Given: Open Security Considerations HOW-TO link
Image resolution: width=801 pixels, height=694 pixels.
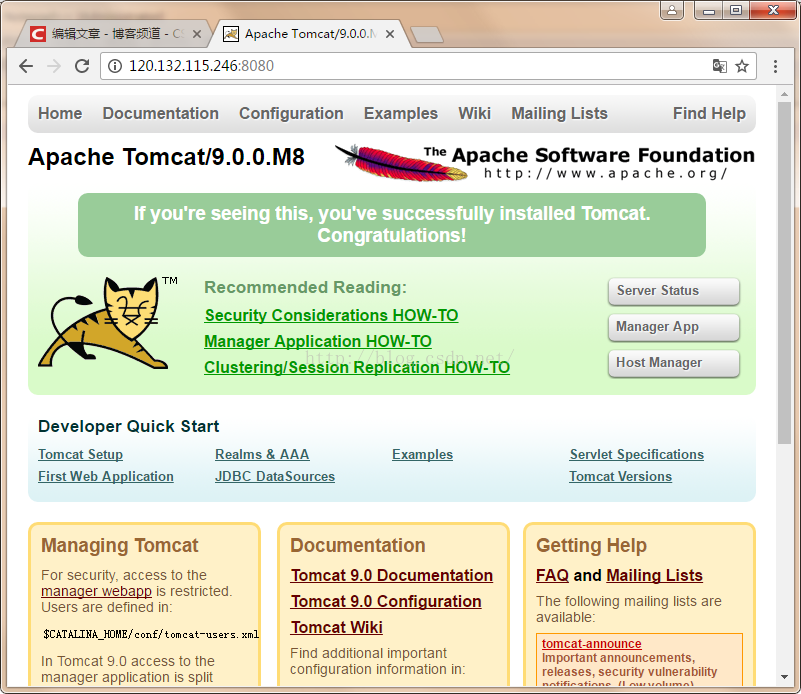Looking at the screenshot, I should 332,316.
